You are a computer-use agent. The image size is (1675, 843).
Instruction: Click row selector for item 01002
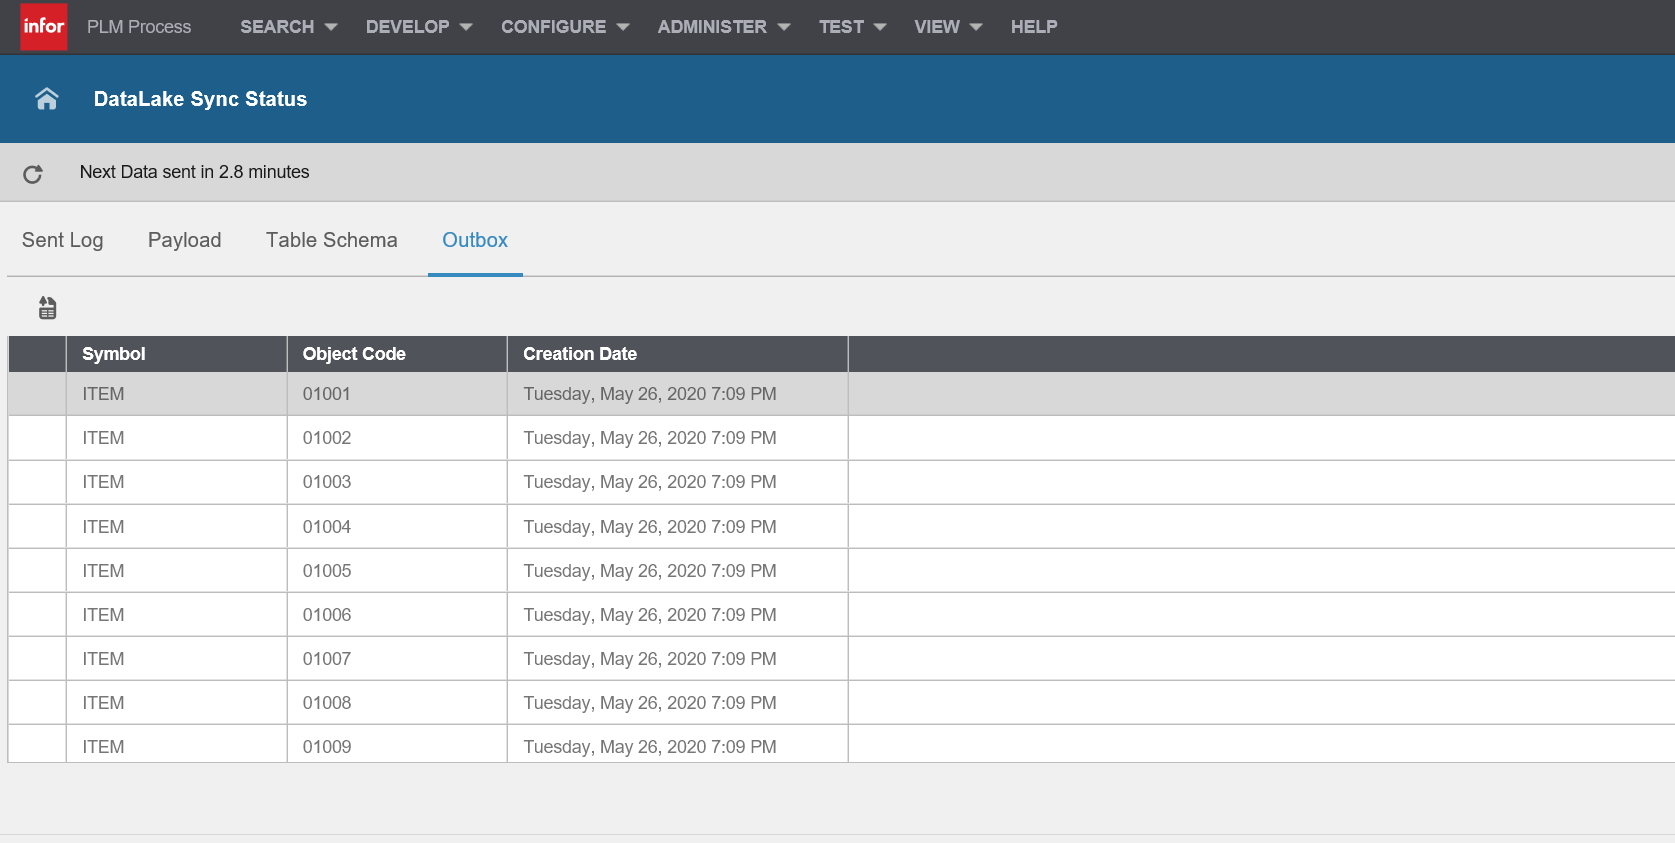pyautogui.click(x=37, y=438)
